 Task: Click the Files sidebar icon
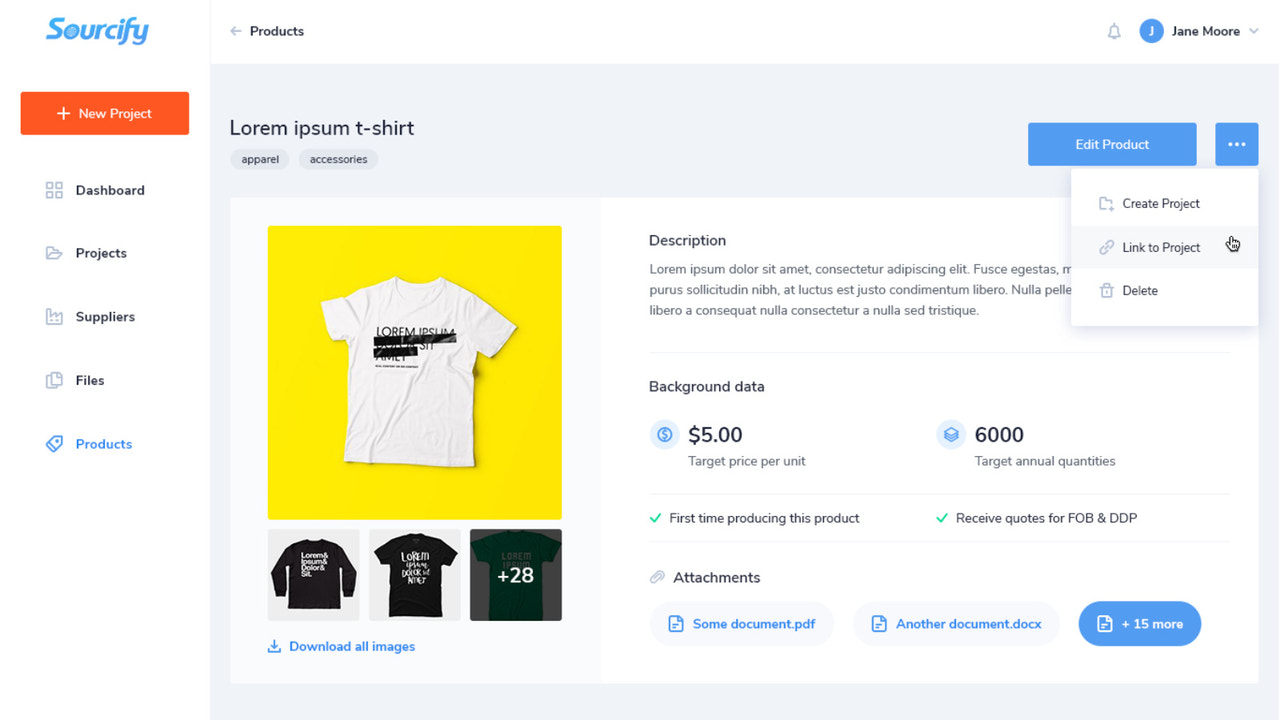[53, 380]
